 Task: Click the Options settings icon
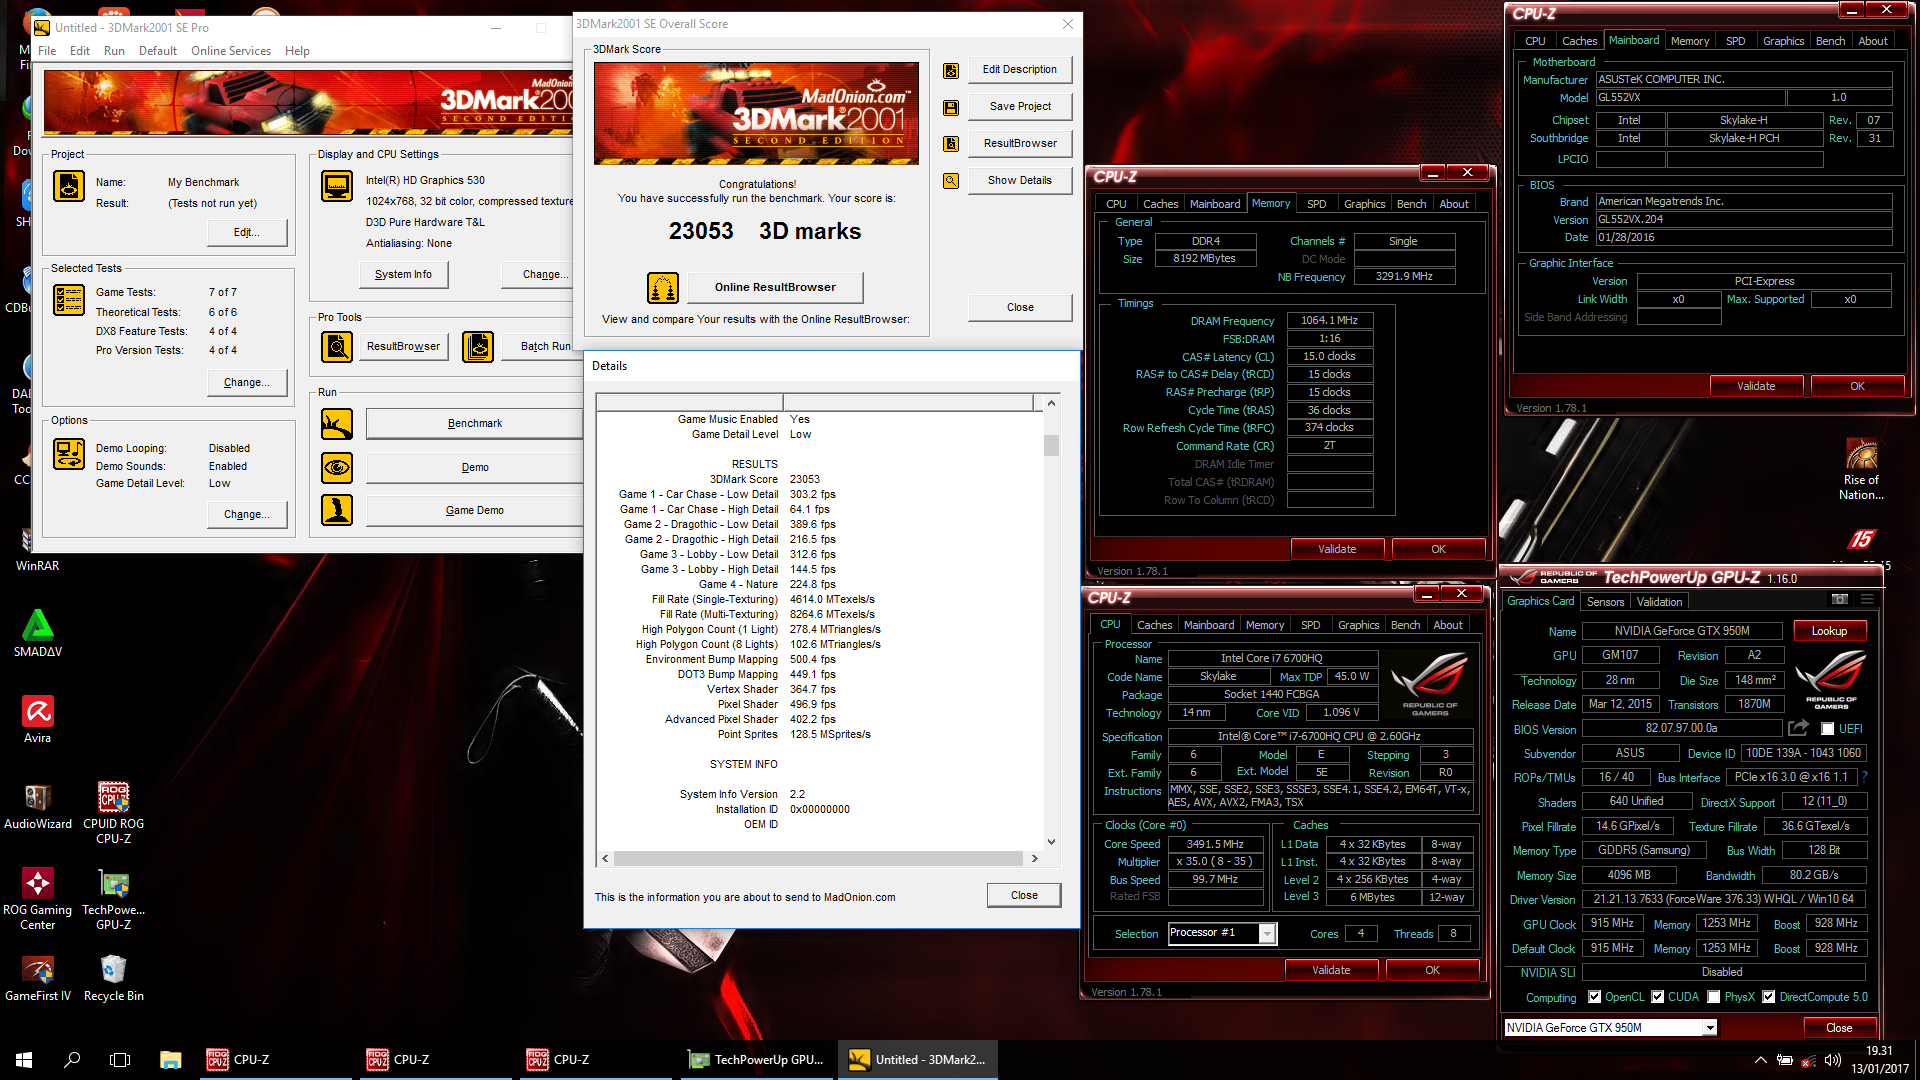[x=69, y=454]
